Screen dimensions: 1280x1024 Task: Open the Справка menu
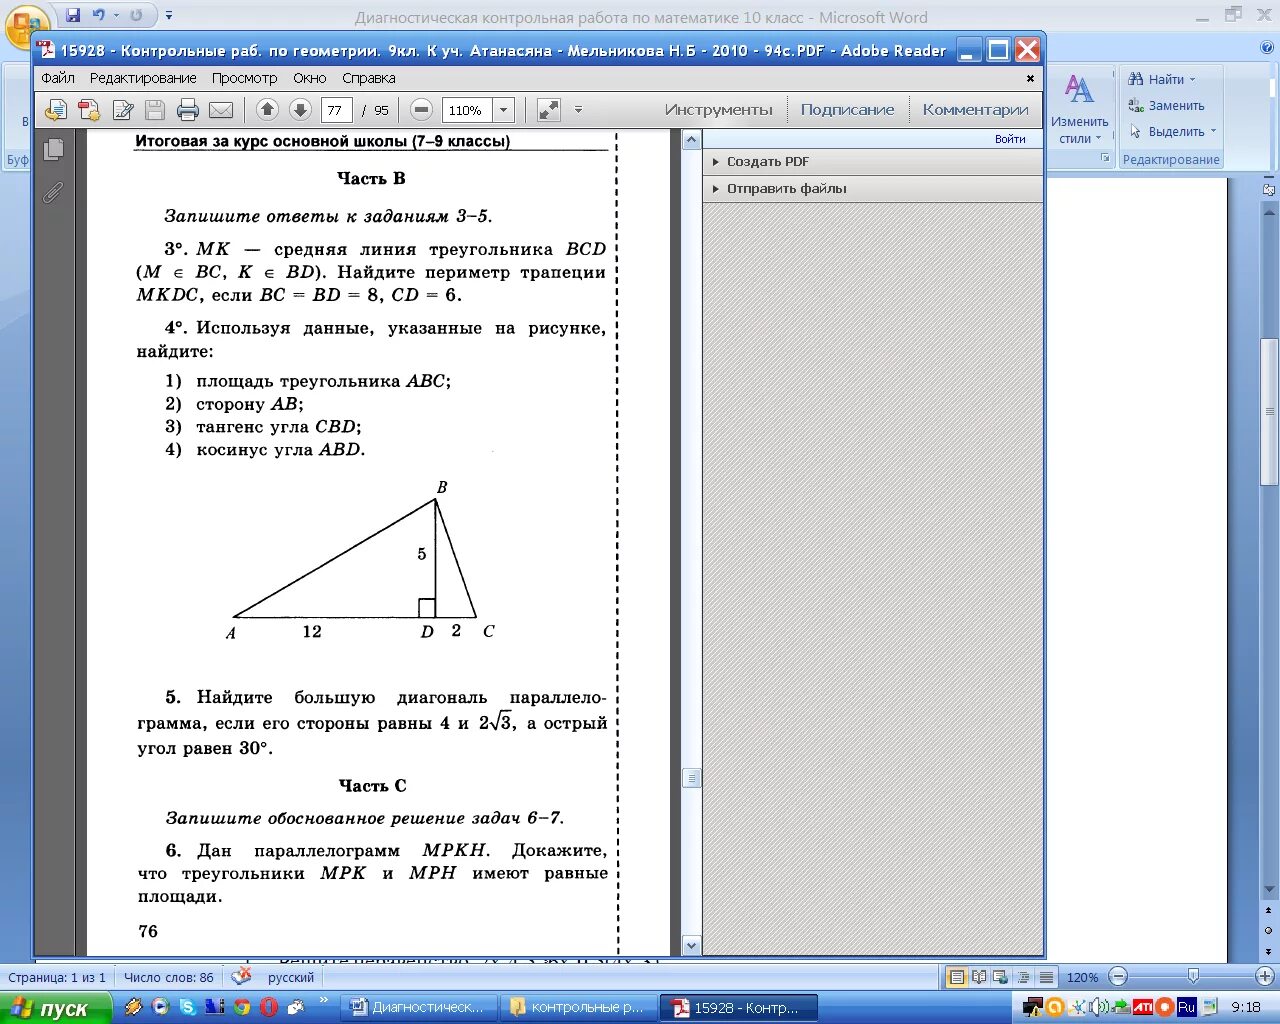pyautogui.click(x=369, y=78)
